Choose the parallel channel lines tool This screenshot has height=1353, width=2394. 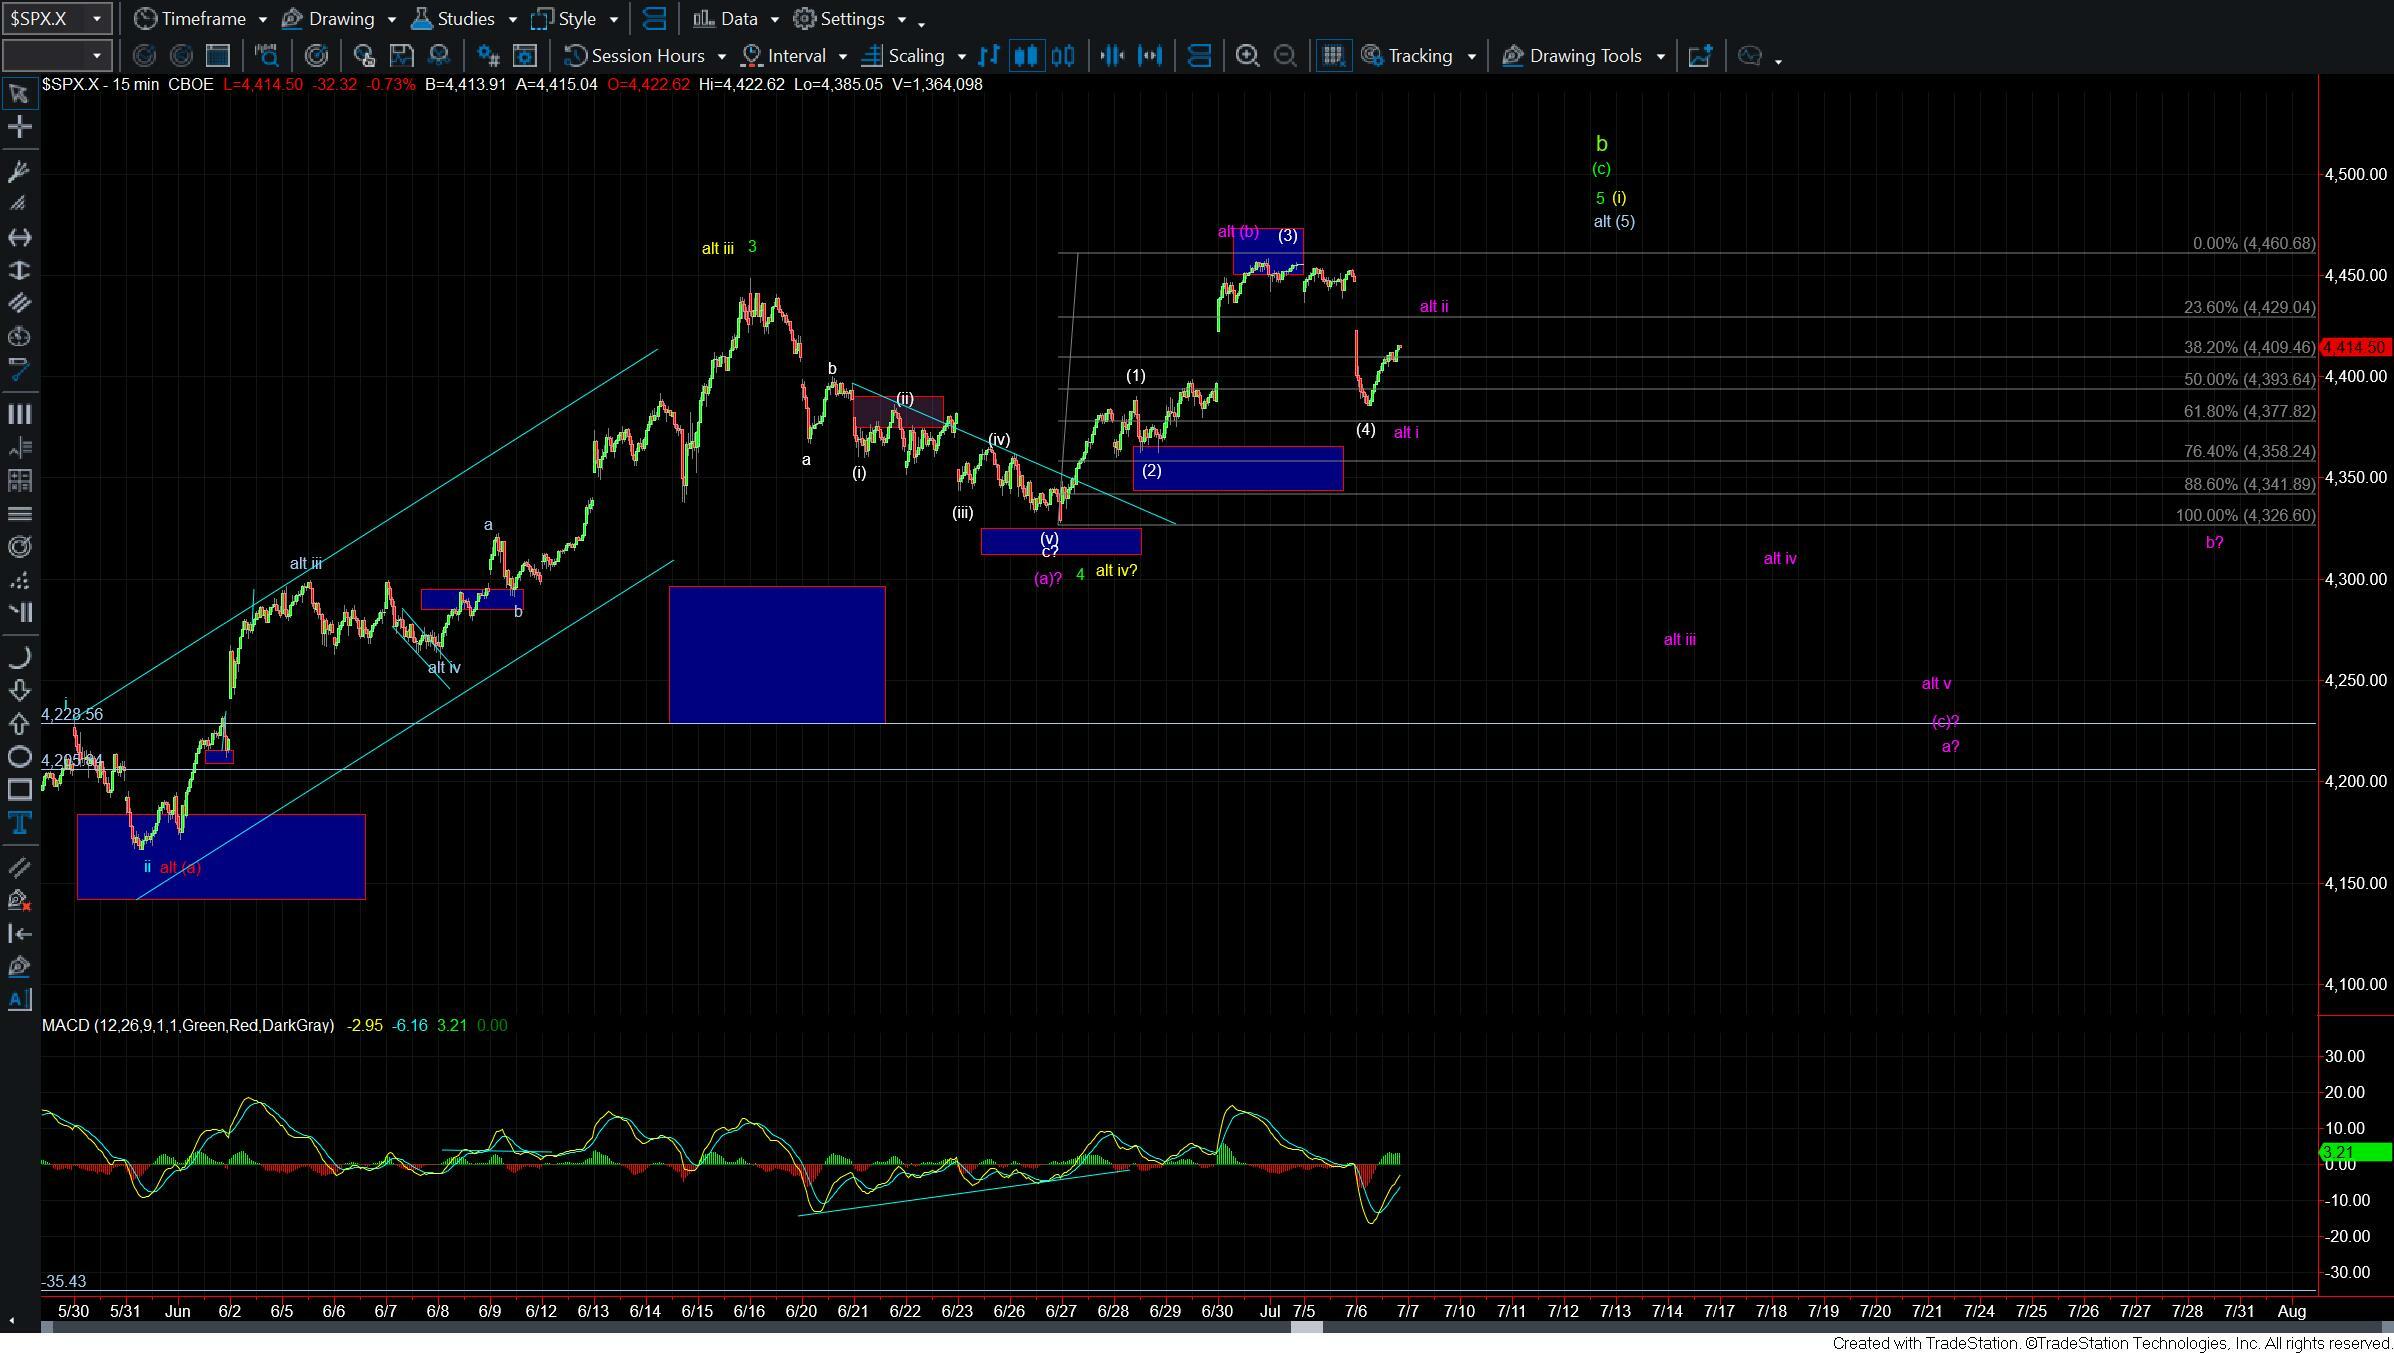pos(19,303)
